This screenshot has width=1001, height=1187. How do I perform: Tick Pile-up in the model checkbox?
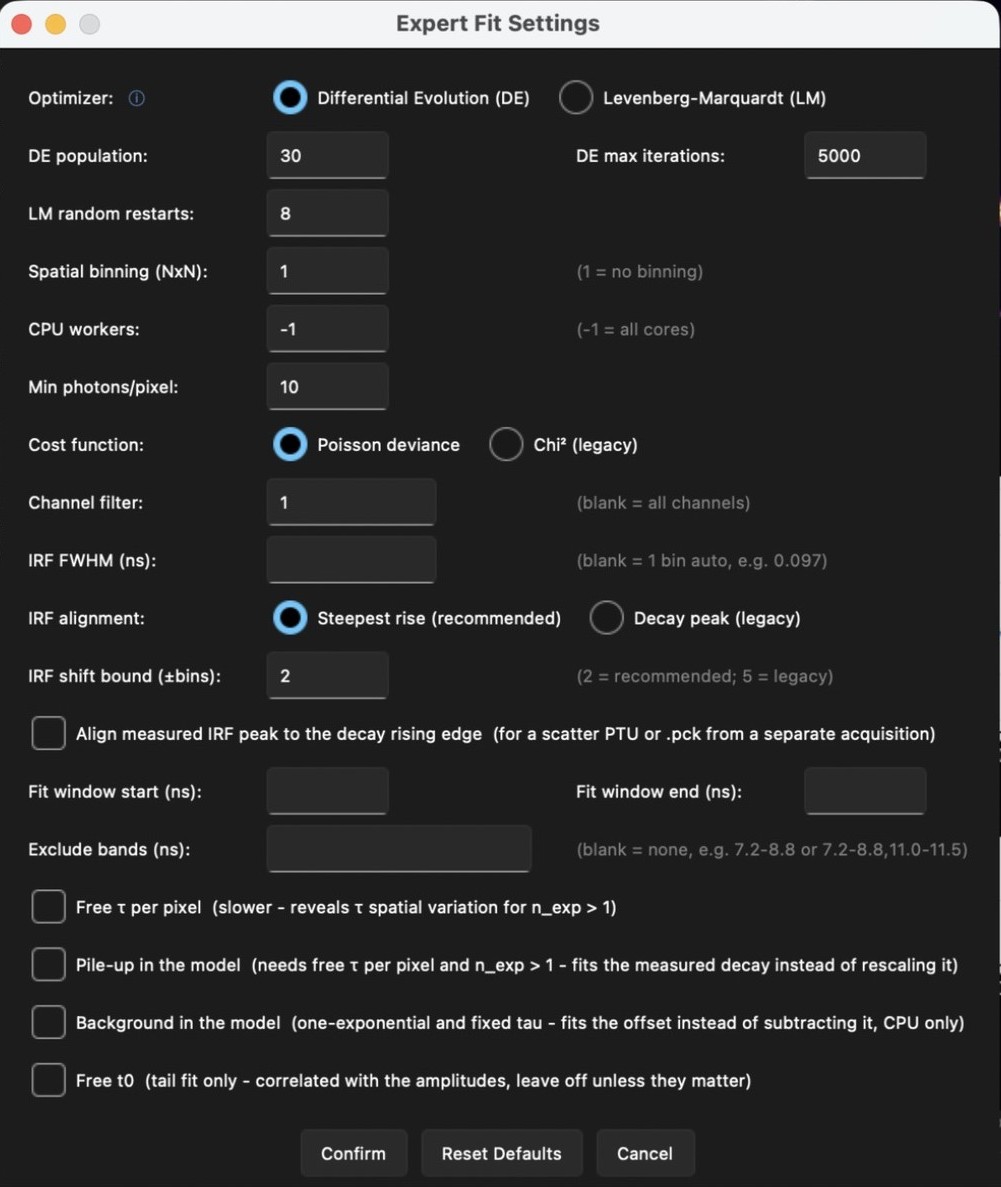pyautogui.click(x=48, y=964)
